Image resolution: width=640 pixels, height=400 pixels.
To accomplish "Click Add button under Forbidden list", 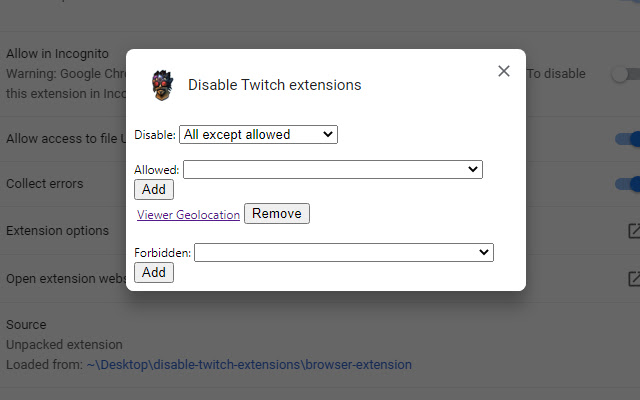I will pos(154,272).
